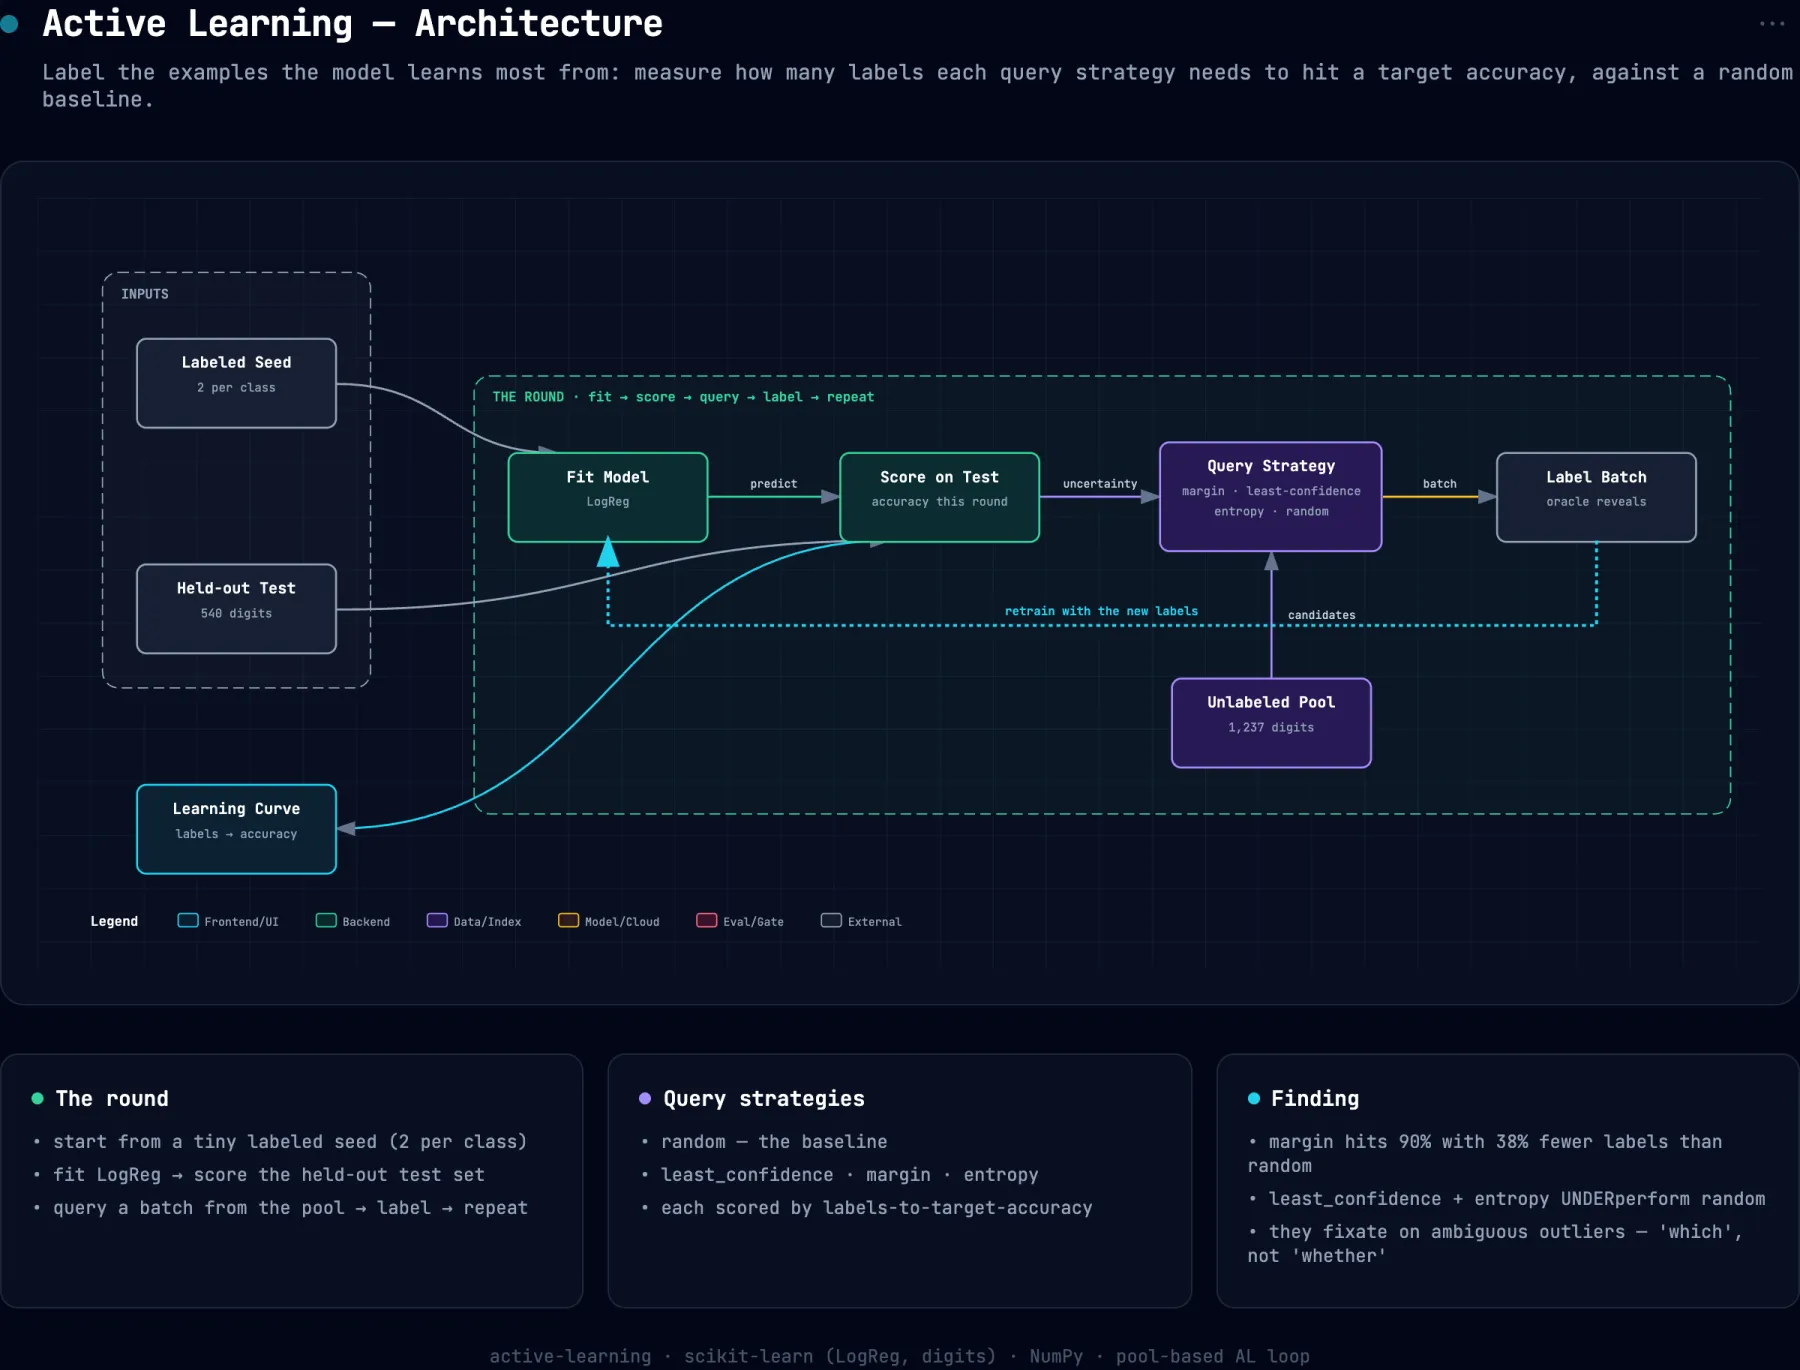Select the Held-out Test node
This screenshot has width=1800, height=1370.
click(236, 609)
